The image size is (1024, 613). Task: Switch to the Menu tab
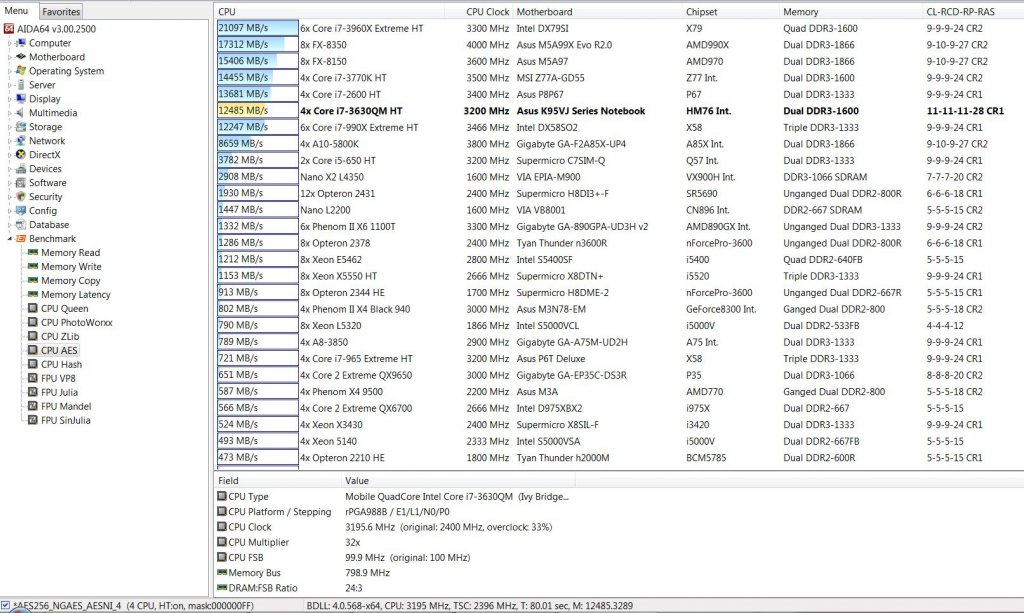tap(17, 11)
